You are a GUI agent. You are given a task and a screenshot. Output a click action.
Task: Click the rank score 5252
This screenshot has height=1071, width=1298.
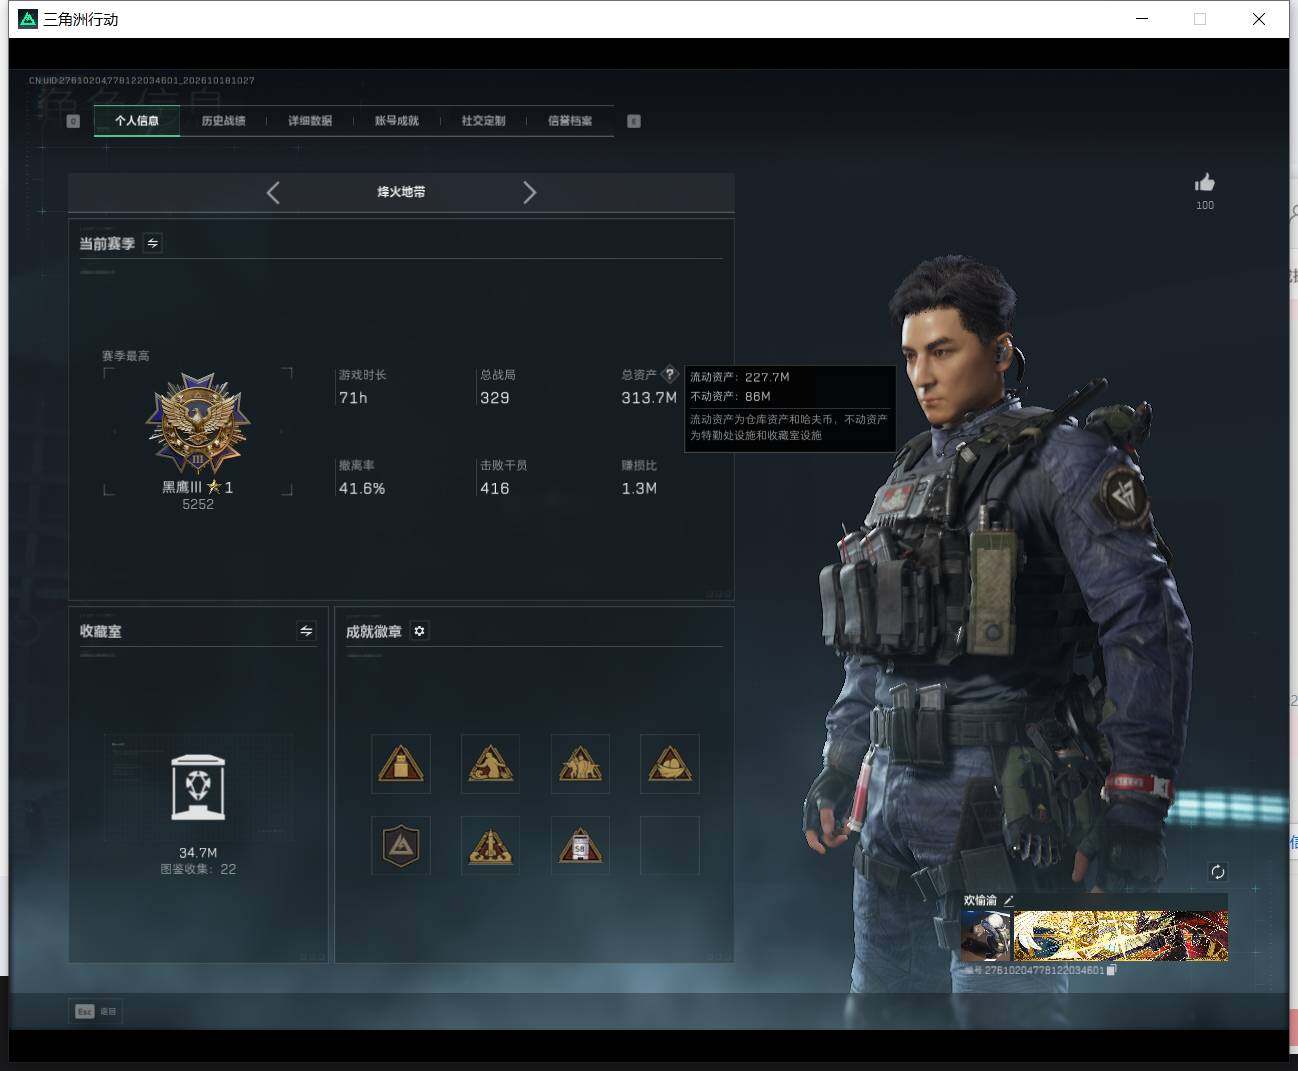point(198,504)
